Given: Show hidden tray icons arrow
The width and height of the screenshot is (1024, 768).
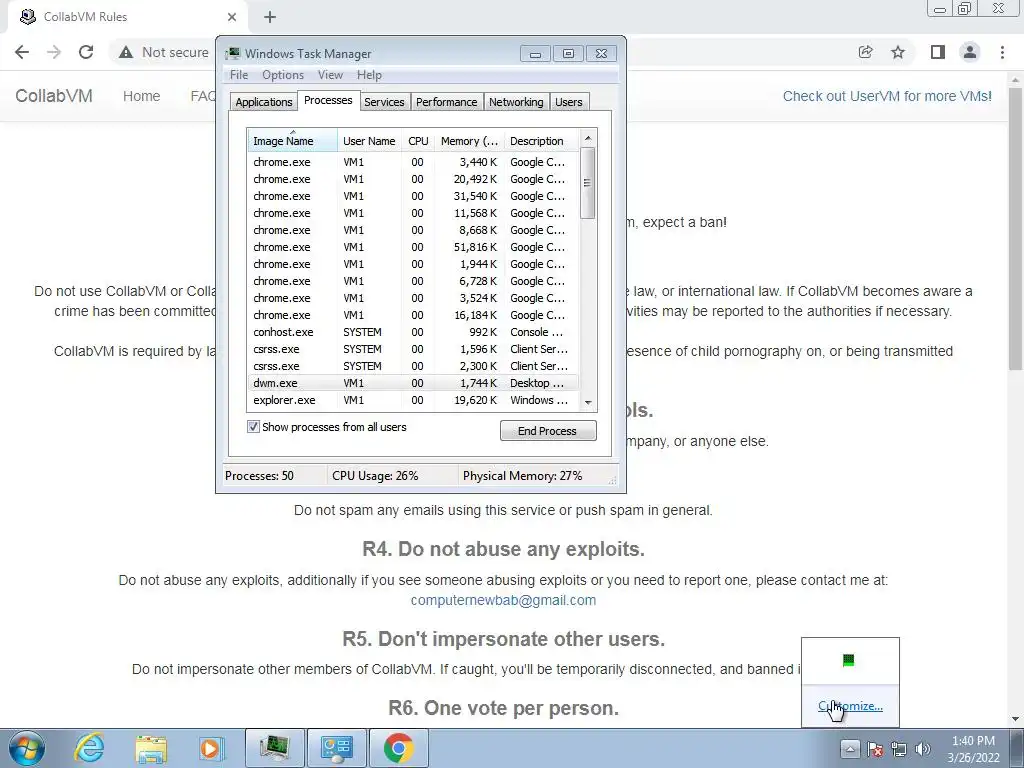Looking at the screenshot, I should [849, 748].
